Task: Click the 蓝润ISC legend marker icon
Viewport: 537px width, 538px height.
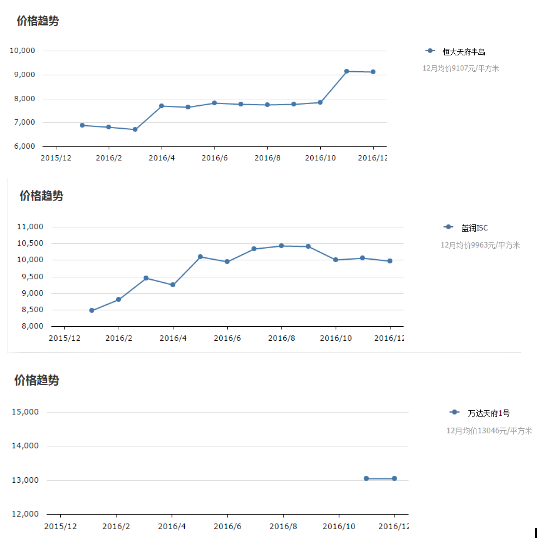Action: 448,227
